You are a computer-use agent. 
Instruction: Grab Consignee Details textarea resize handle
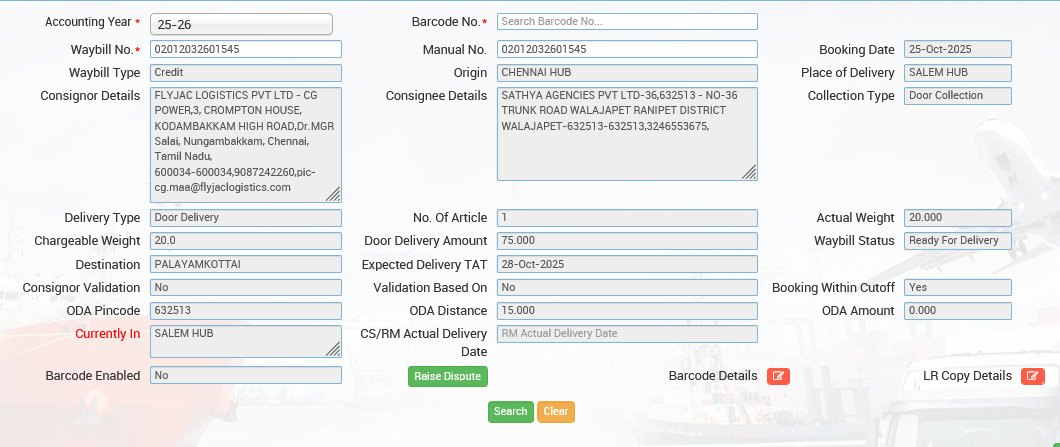pyautogui.click(x=748, y=172)
